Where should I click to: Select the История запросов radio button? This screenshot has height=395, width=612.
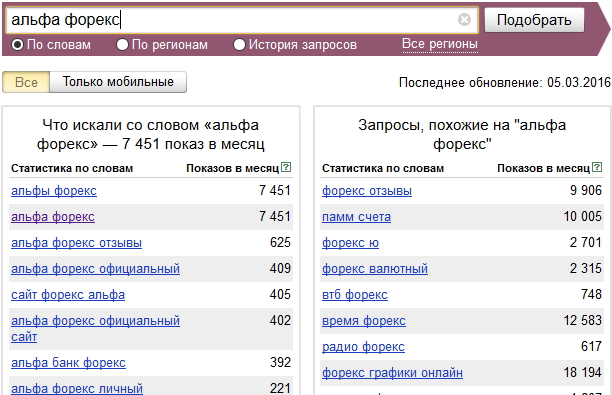[239, 44]
